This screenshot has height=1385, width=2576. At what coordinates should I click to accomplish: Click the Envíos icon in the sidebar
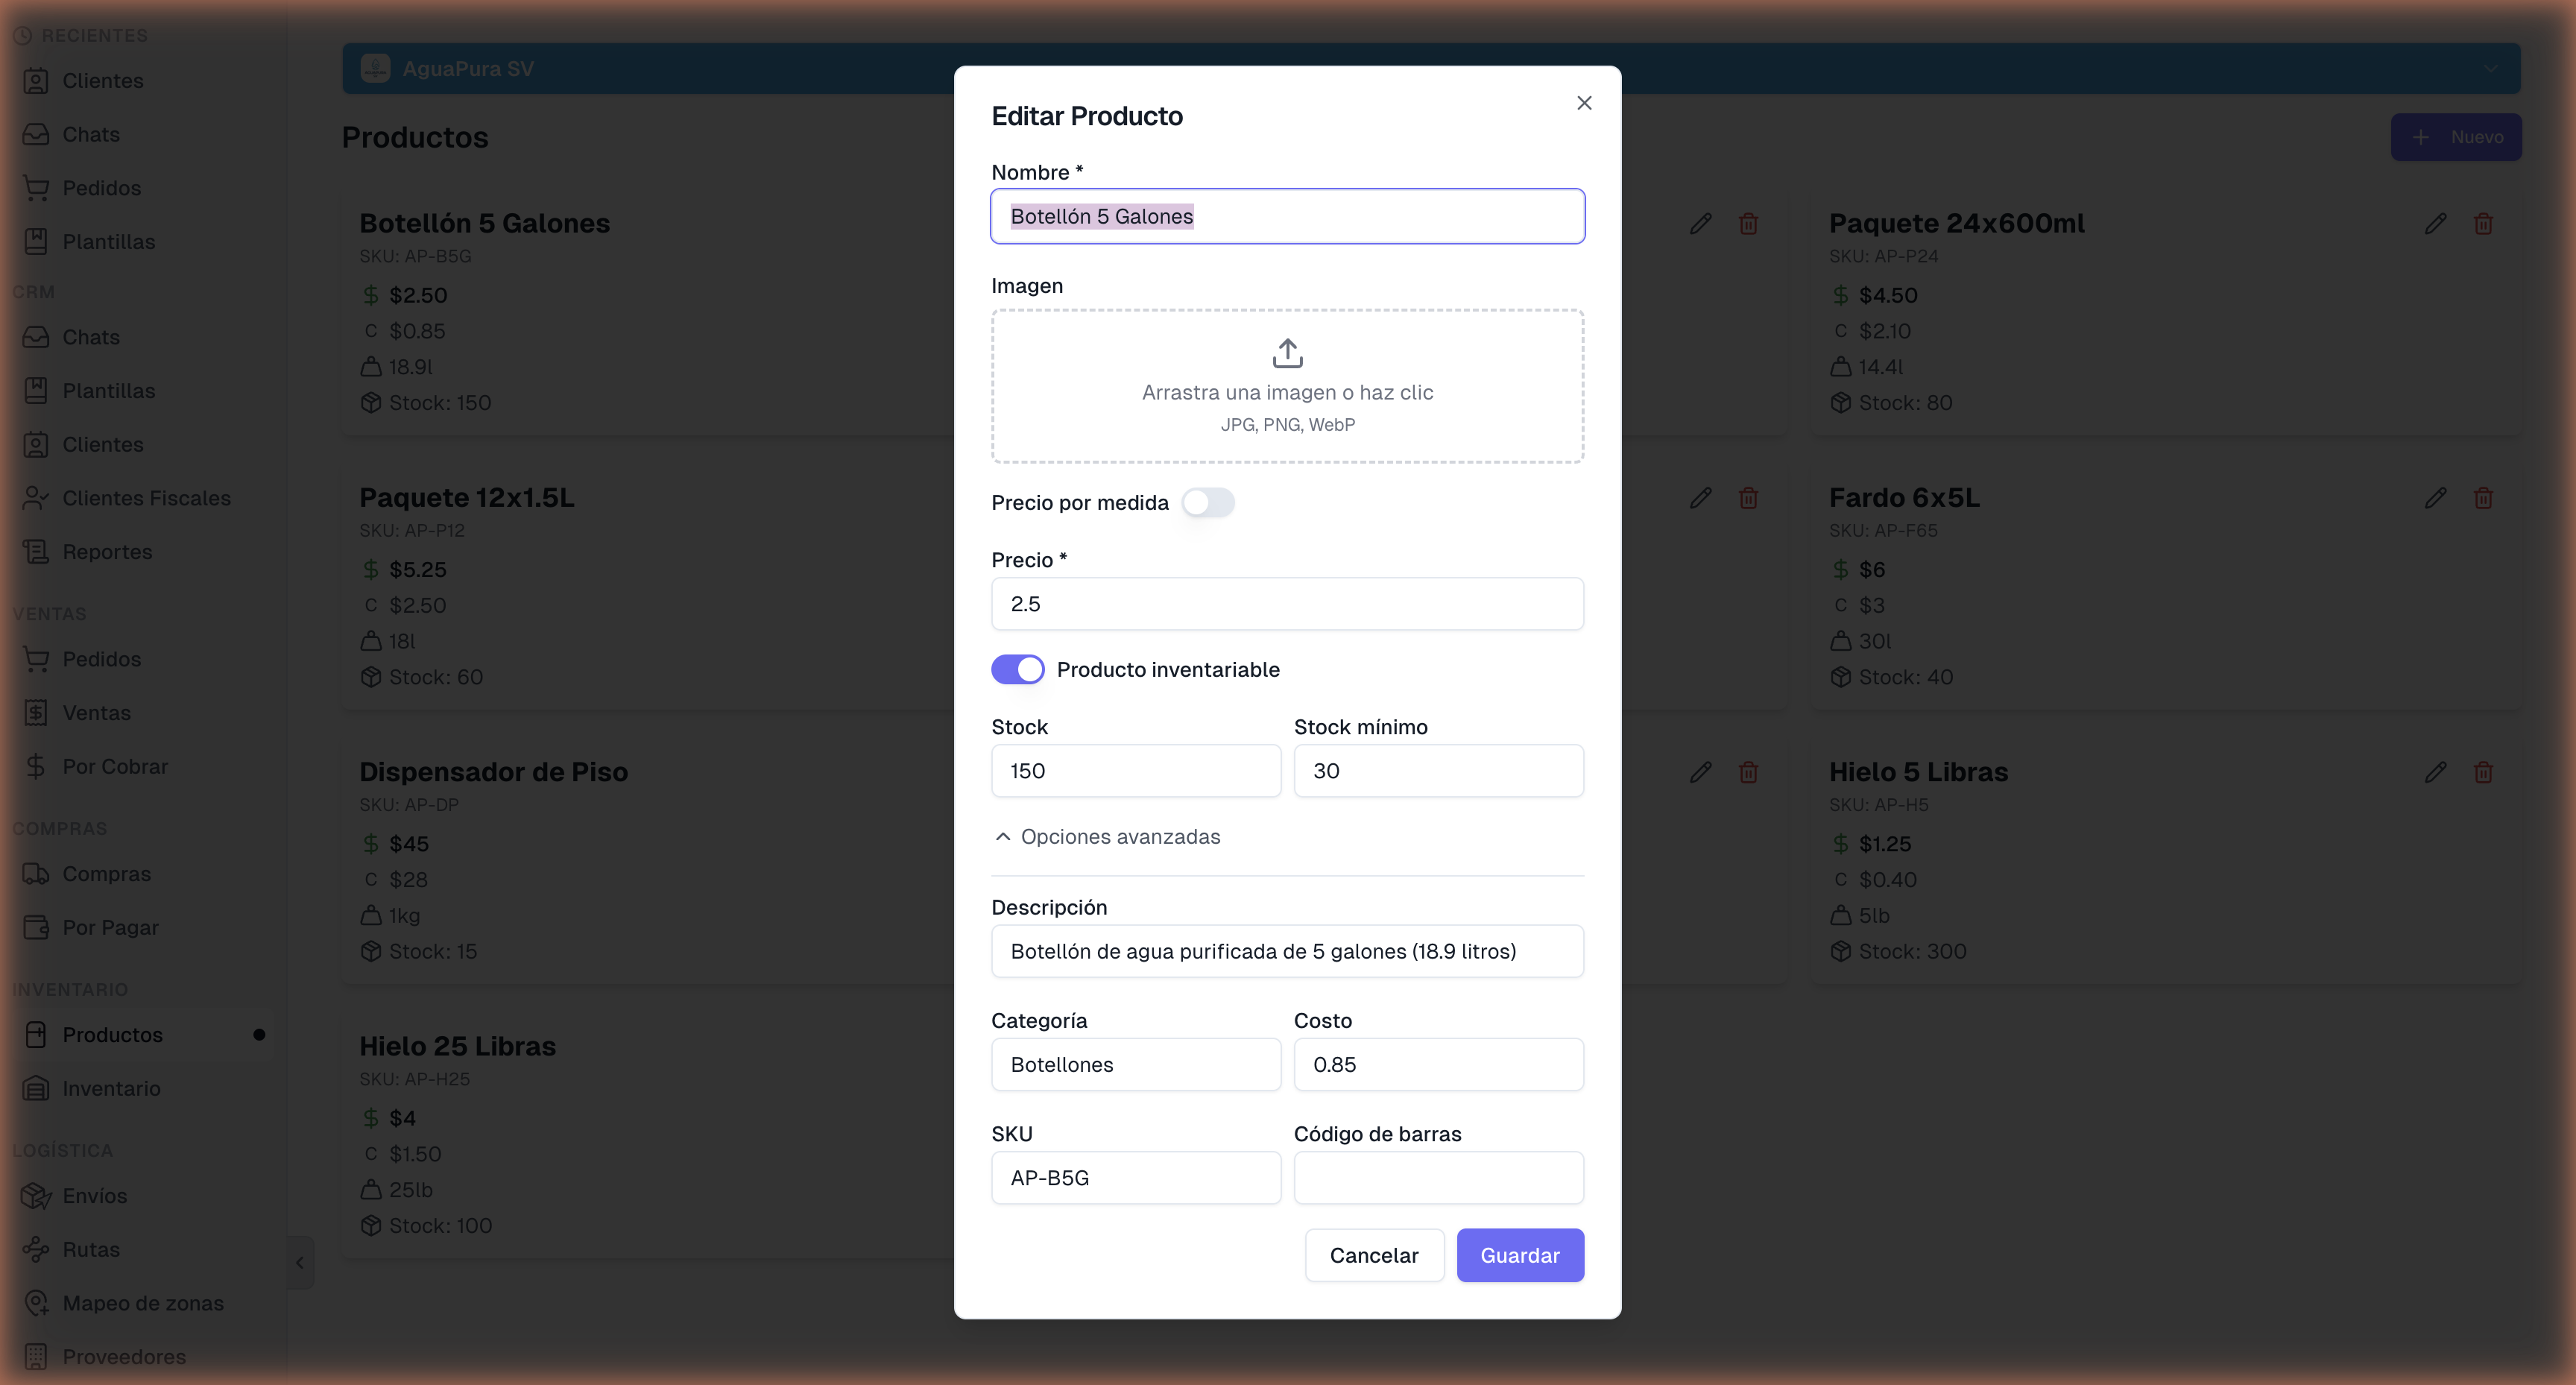(x=36, y=1196)
